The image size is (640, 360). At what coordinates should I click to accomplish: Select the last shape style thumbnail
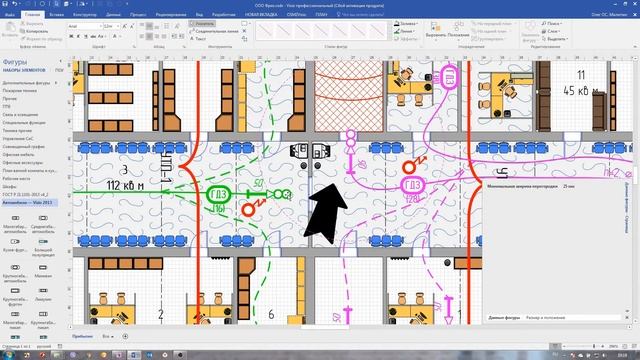pos(378,31)
